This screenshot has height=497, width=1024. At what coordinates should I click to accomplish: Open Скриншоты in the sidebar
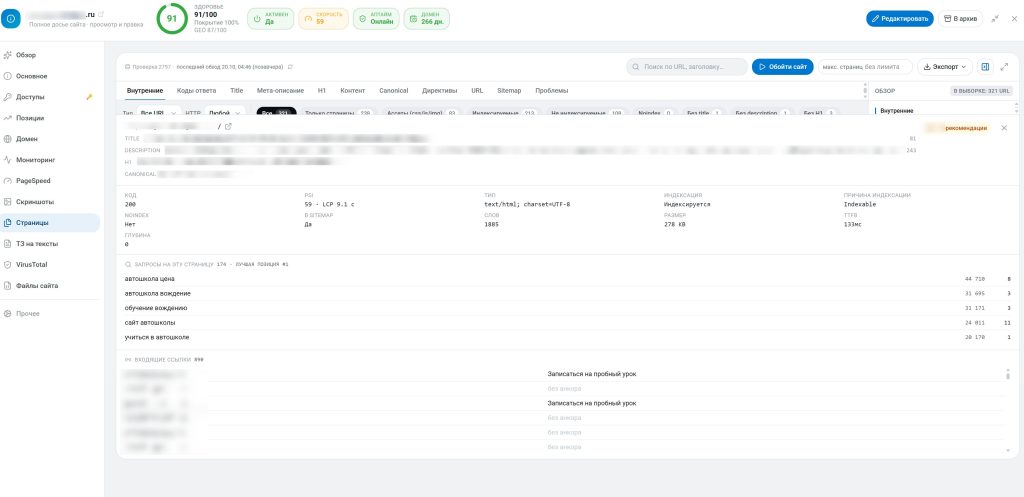pyautogui.click(x=50, y=201)
